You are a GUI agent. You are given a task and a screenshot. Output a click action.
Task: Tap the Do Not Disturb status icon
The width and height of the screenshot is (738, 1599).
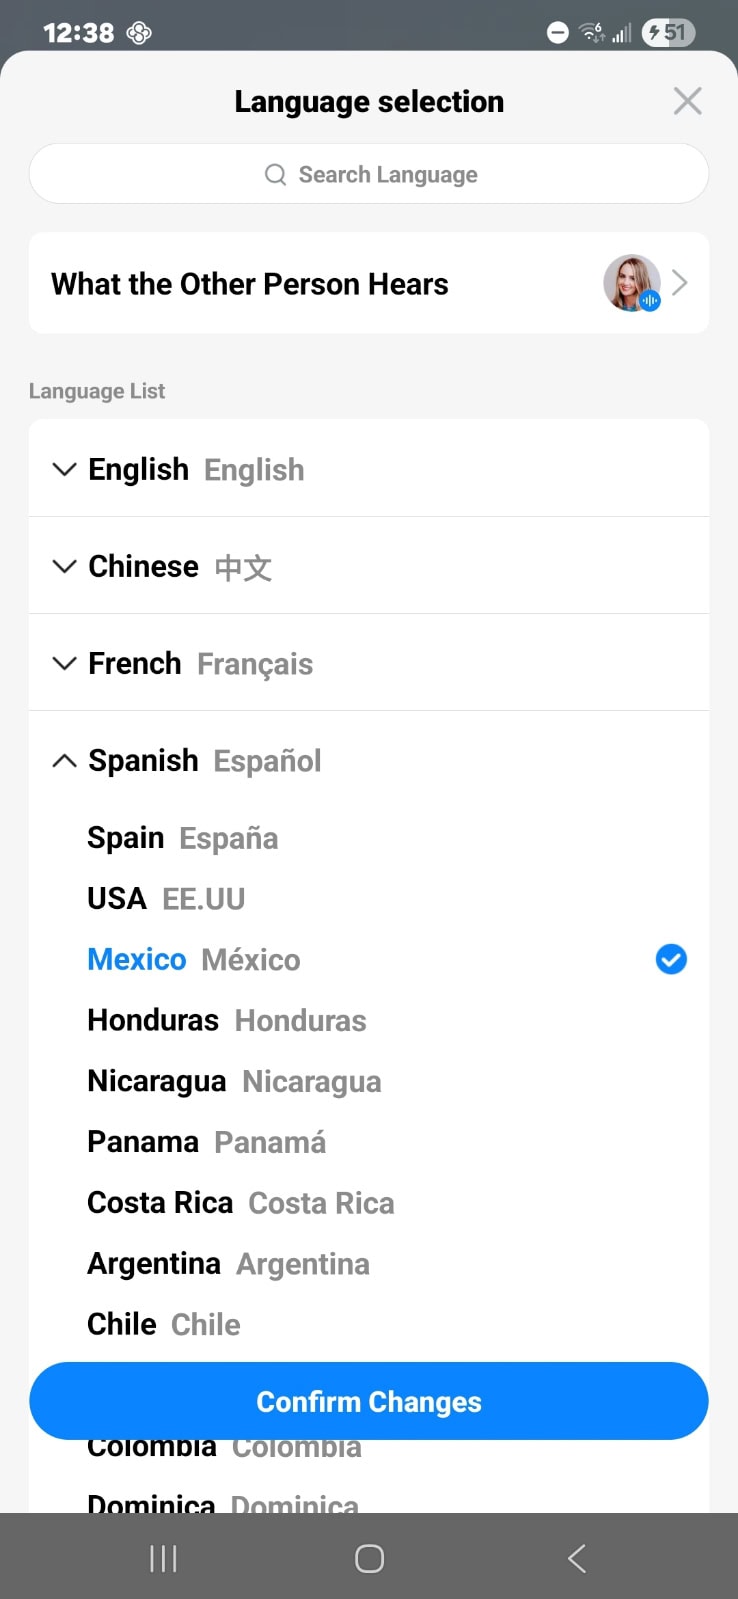(558, 33)
